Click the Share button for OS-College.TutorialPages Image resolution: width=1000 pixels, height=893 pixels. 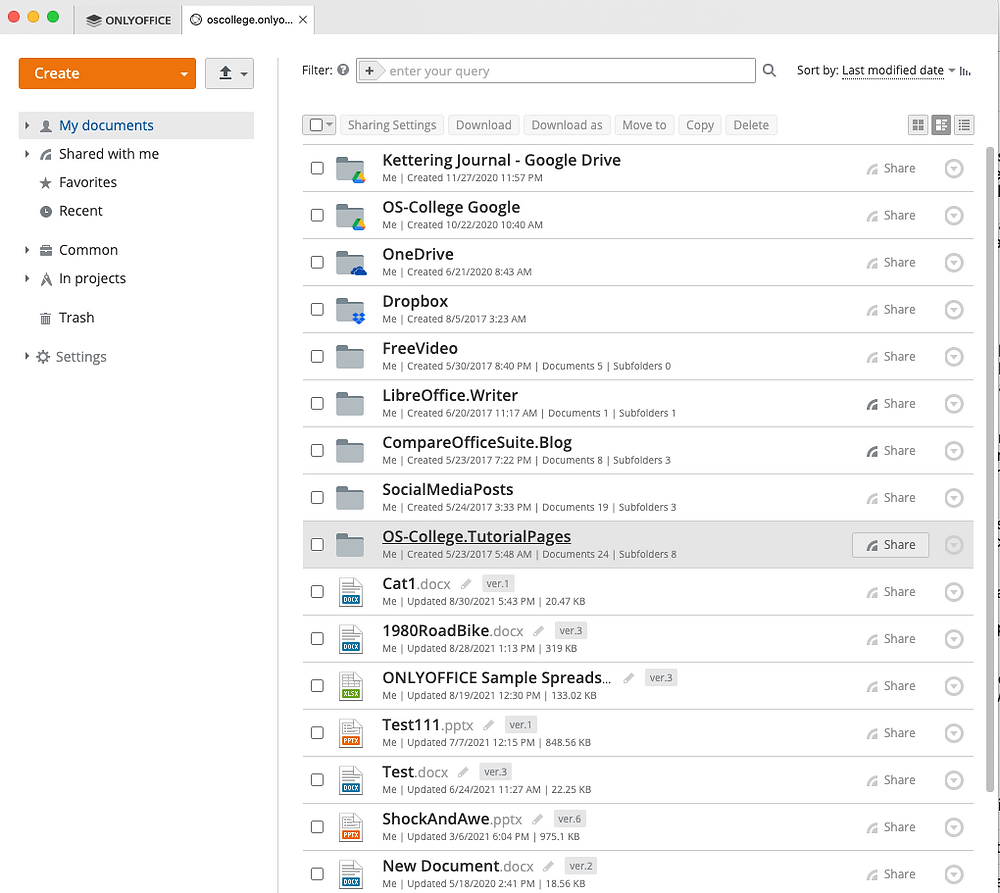point(890,544)
